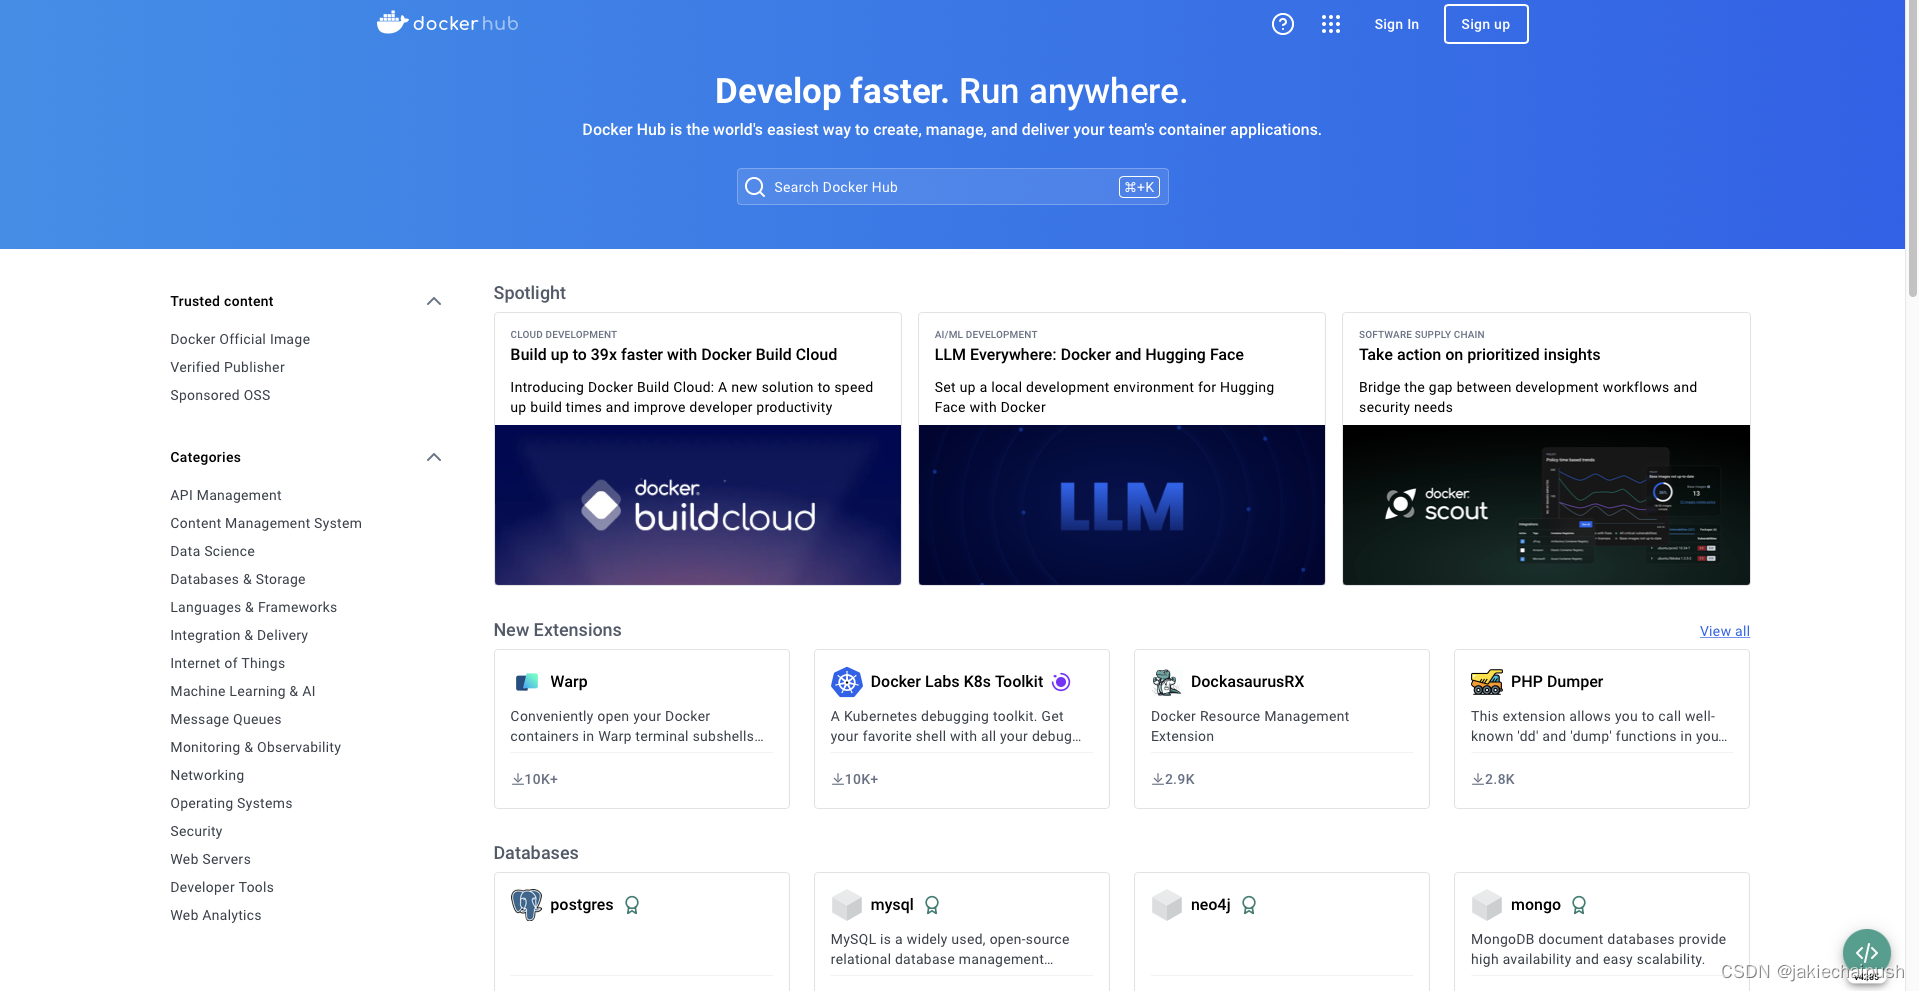
Task: Click the search magnifier icon
Action: point(755,187)
